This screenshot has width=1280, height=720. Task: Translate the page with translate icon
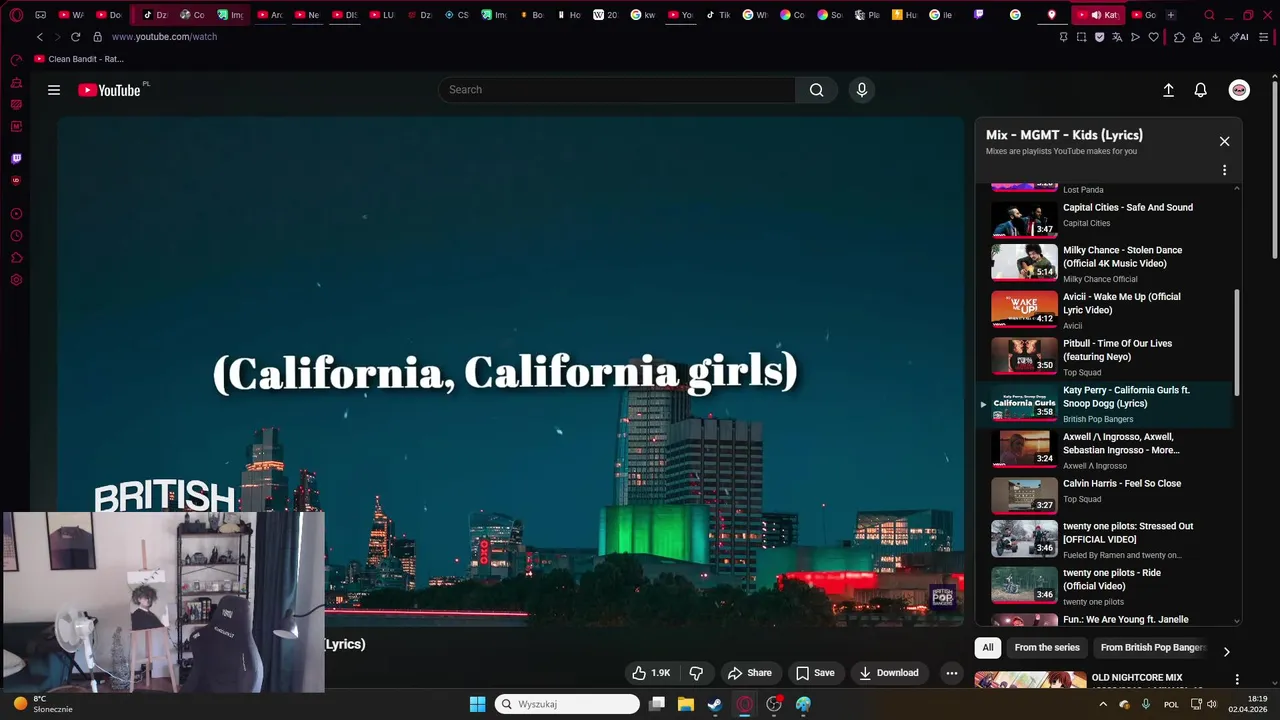pyautogui.click(x=1117, y=37)
